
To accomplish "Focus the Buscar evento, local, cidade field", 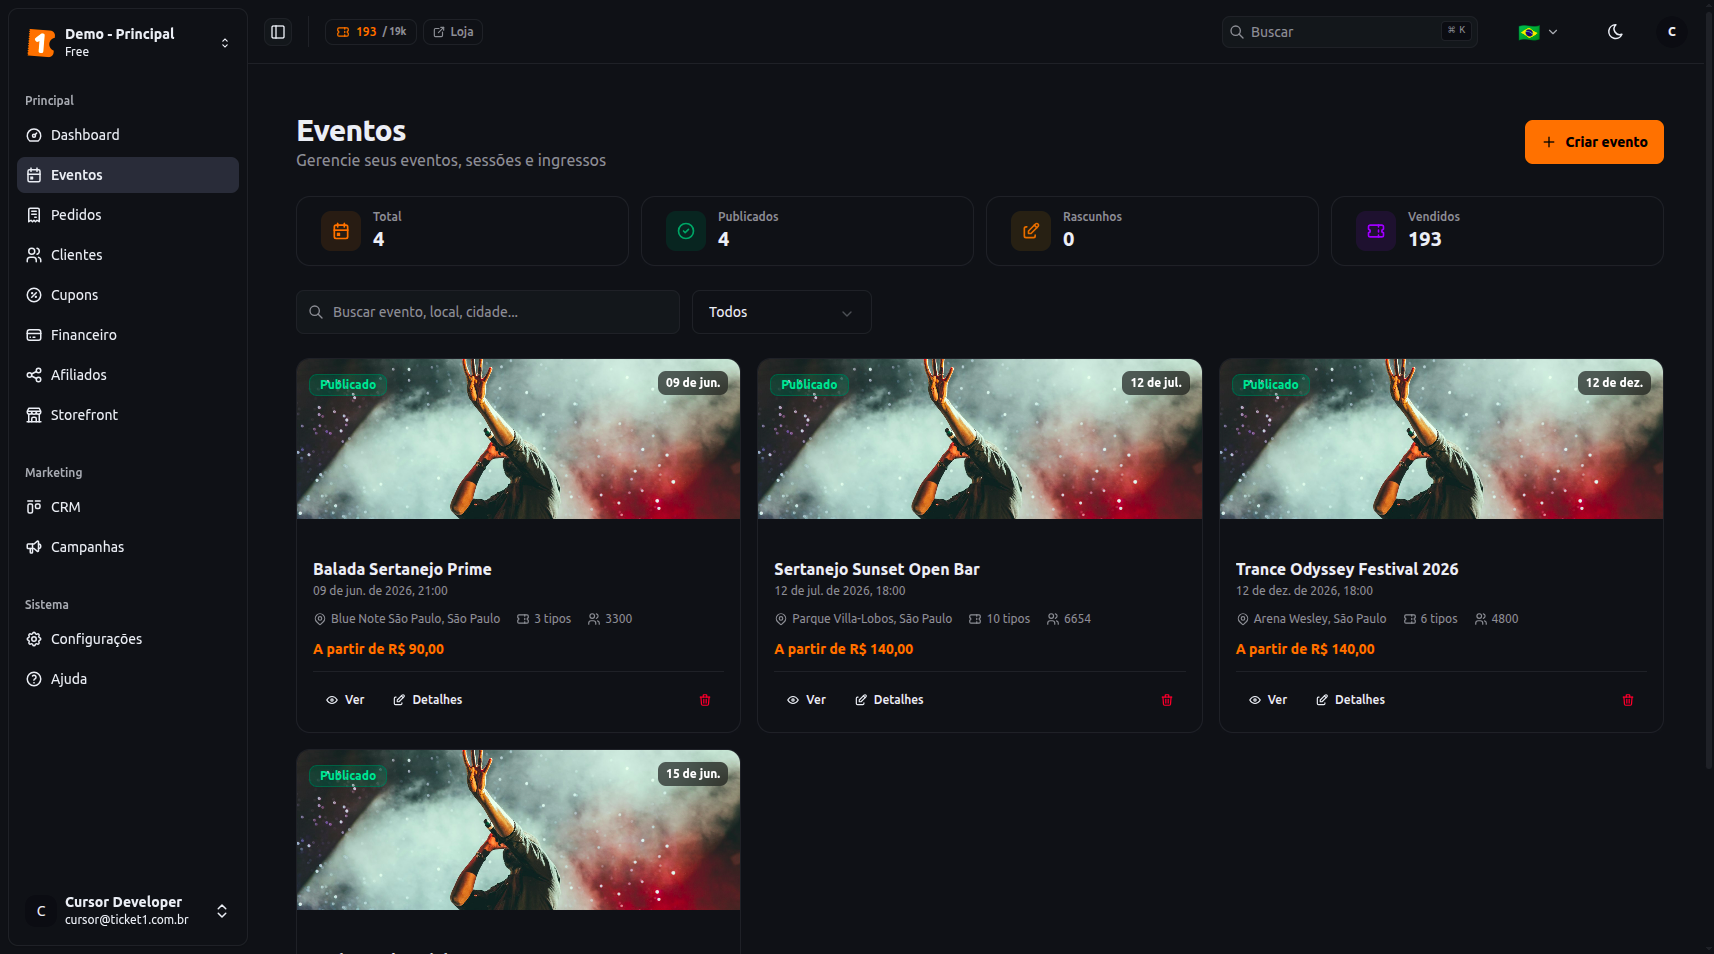I will [x=488, y=312].
